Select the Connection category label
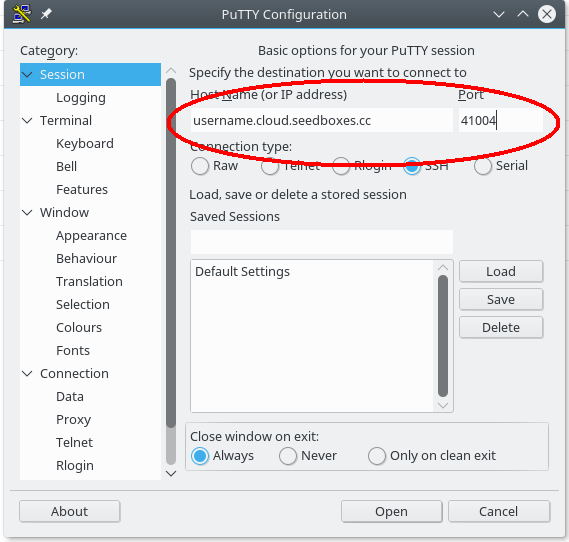569x542 pixels. 74,373
